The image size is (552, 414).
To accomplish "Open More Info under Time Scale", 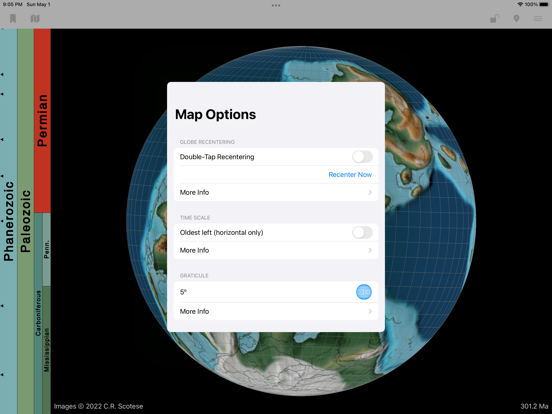I will coord(276,250).
